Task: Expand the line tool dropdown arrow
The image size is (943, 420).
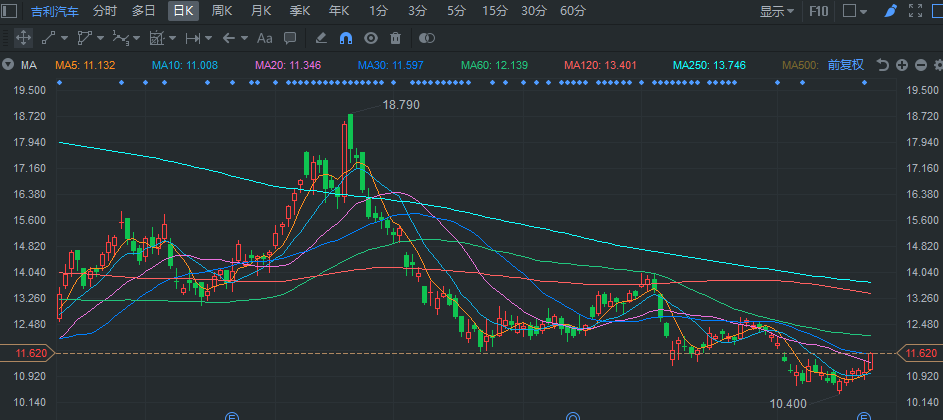Action: click(x=64, y=38)
